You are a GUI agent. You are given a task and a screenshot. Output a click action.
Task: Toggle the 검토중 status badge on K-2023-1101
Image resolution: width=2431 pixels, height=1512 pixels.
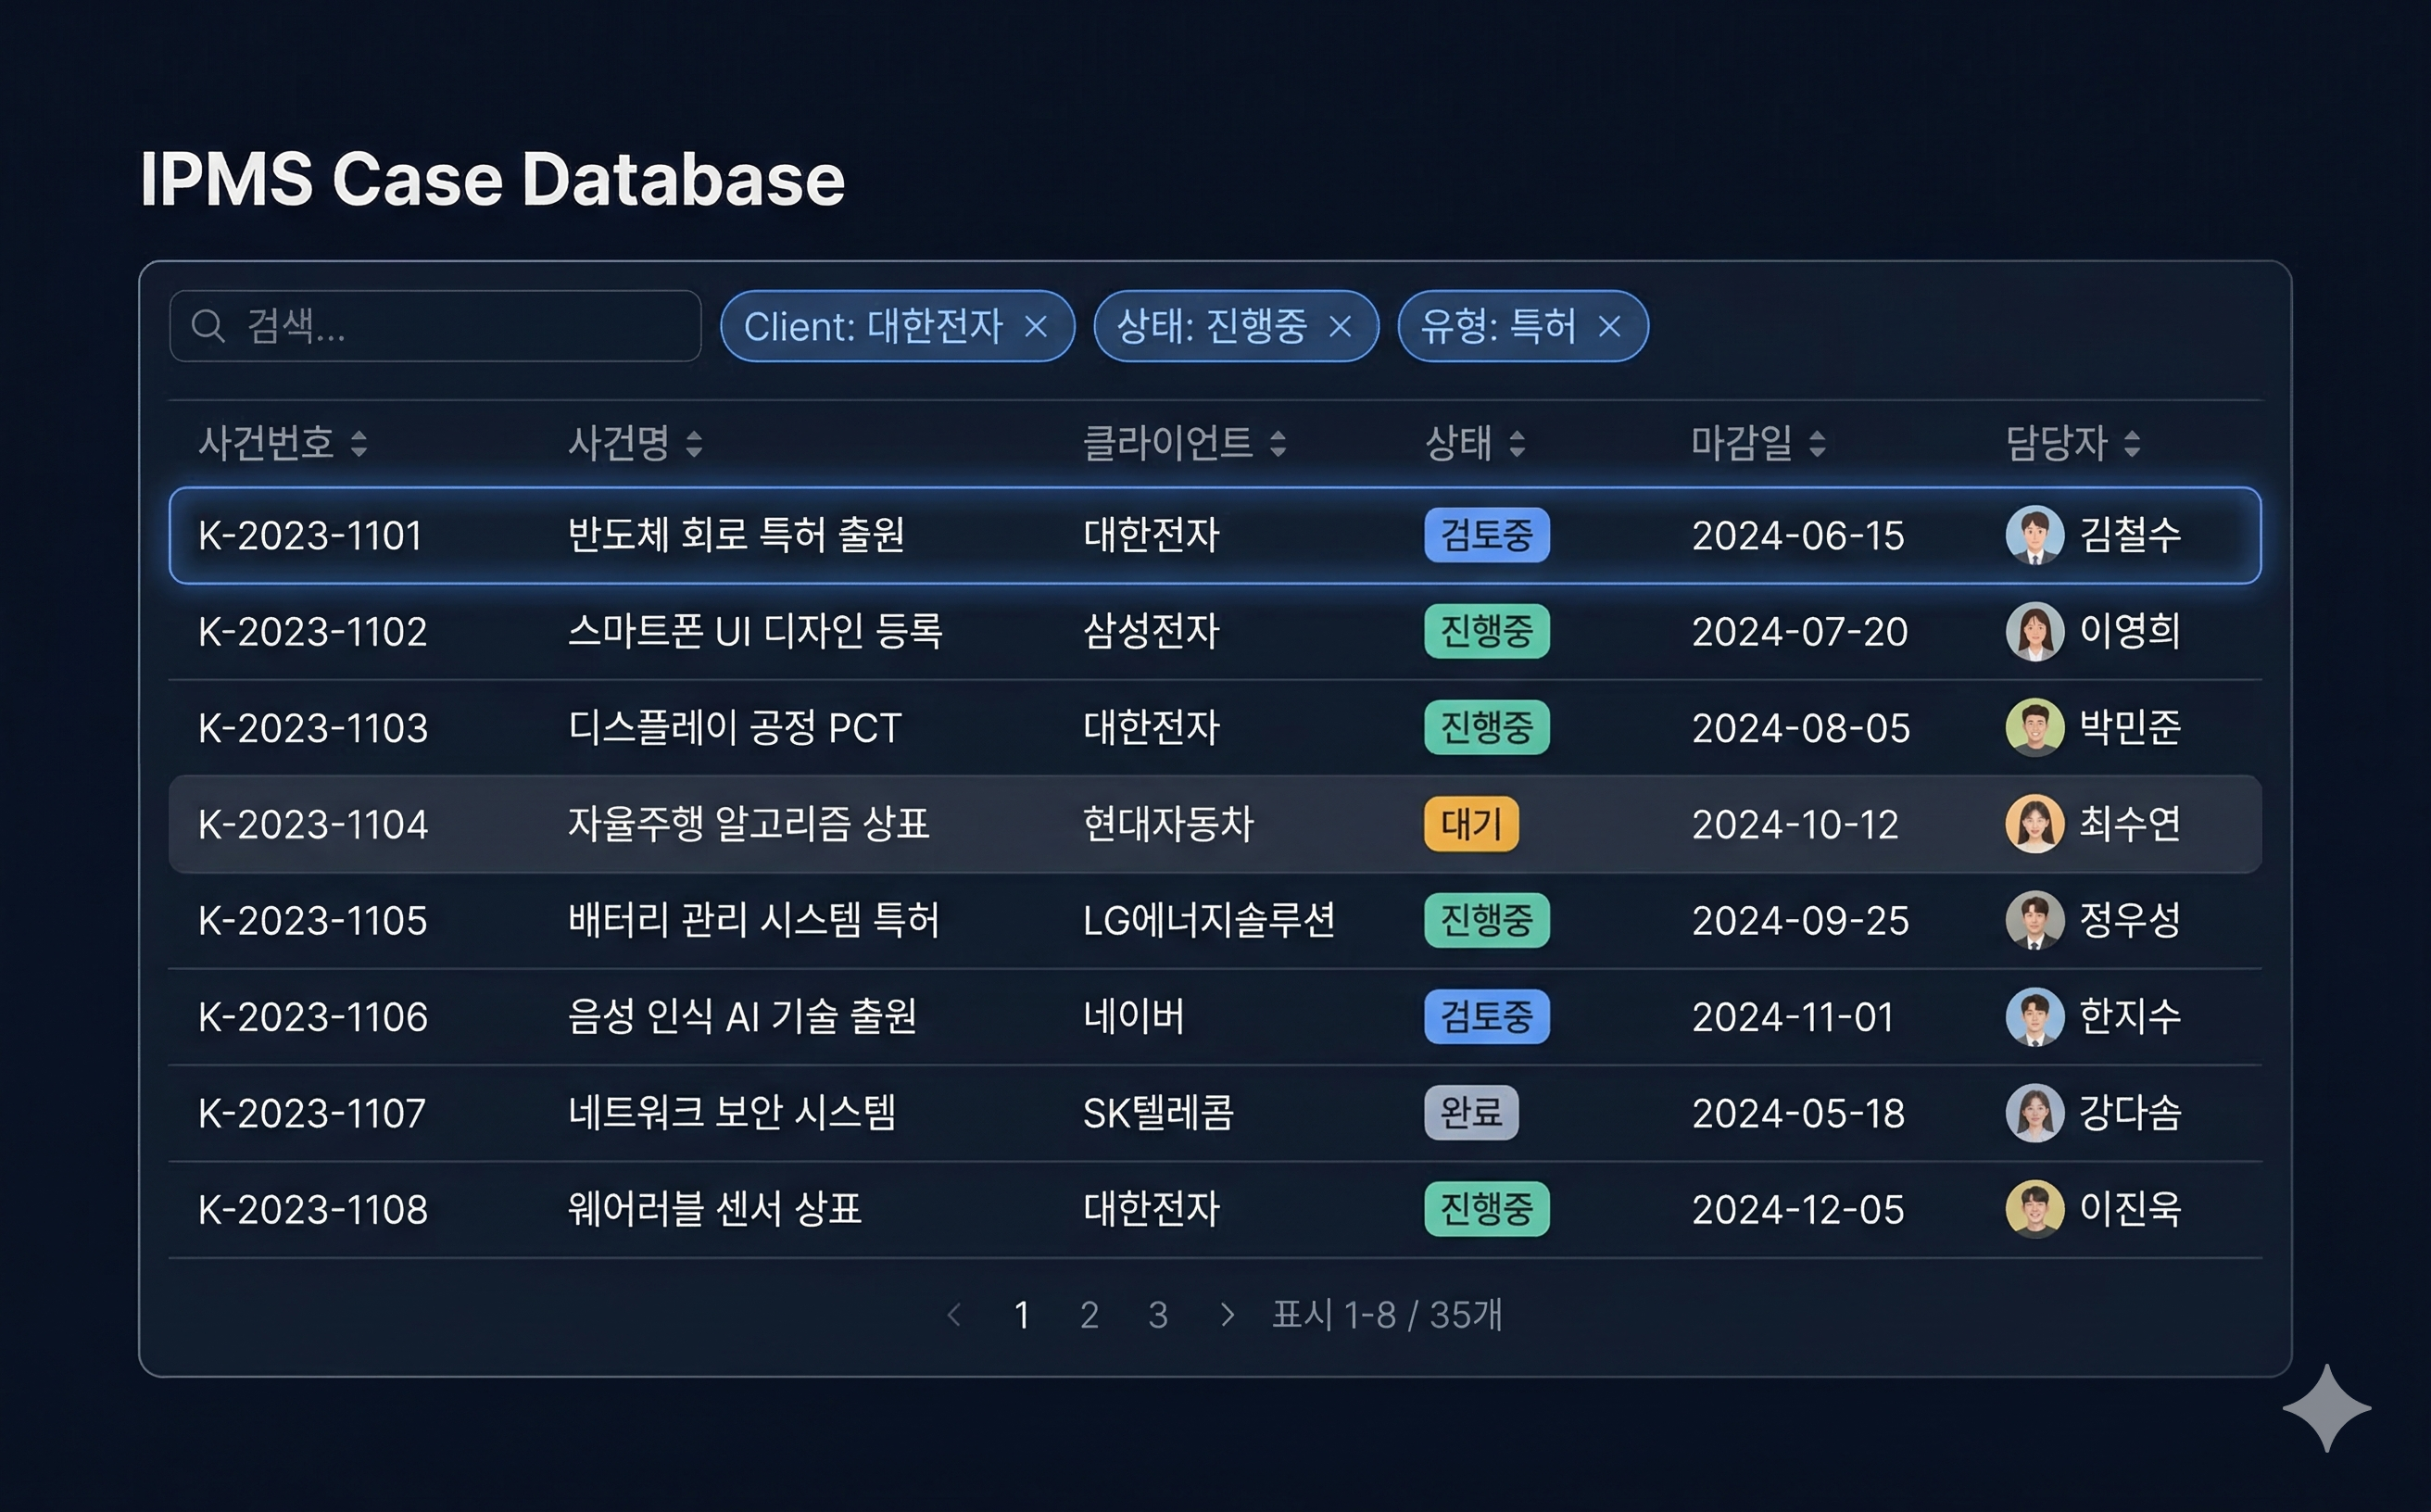coord(1487,536)
